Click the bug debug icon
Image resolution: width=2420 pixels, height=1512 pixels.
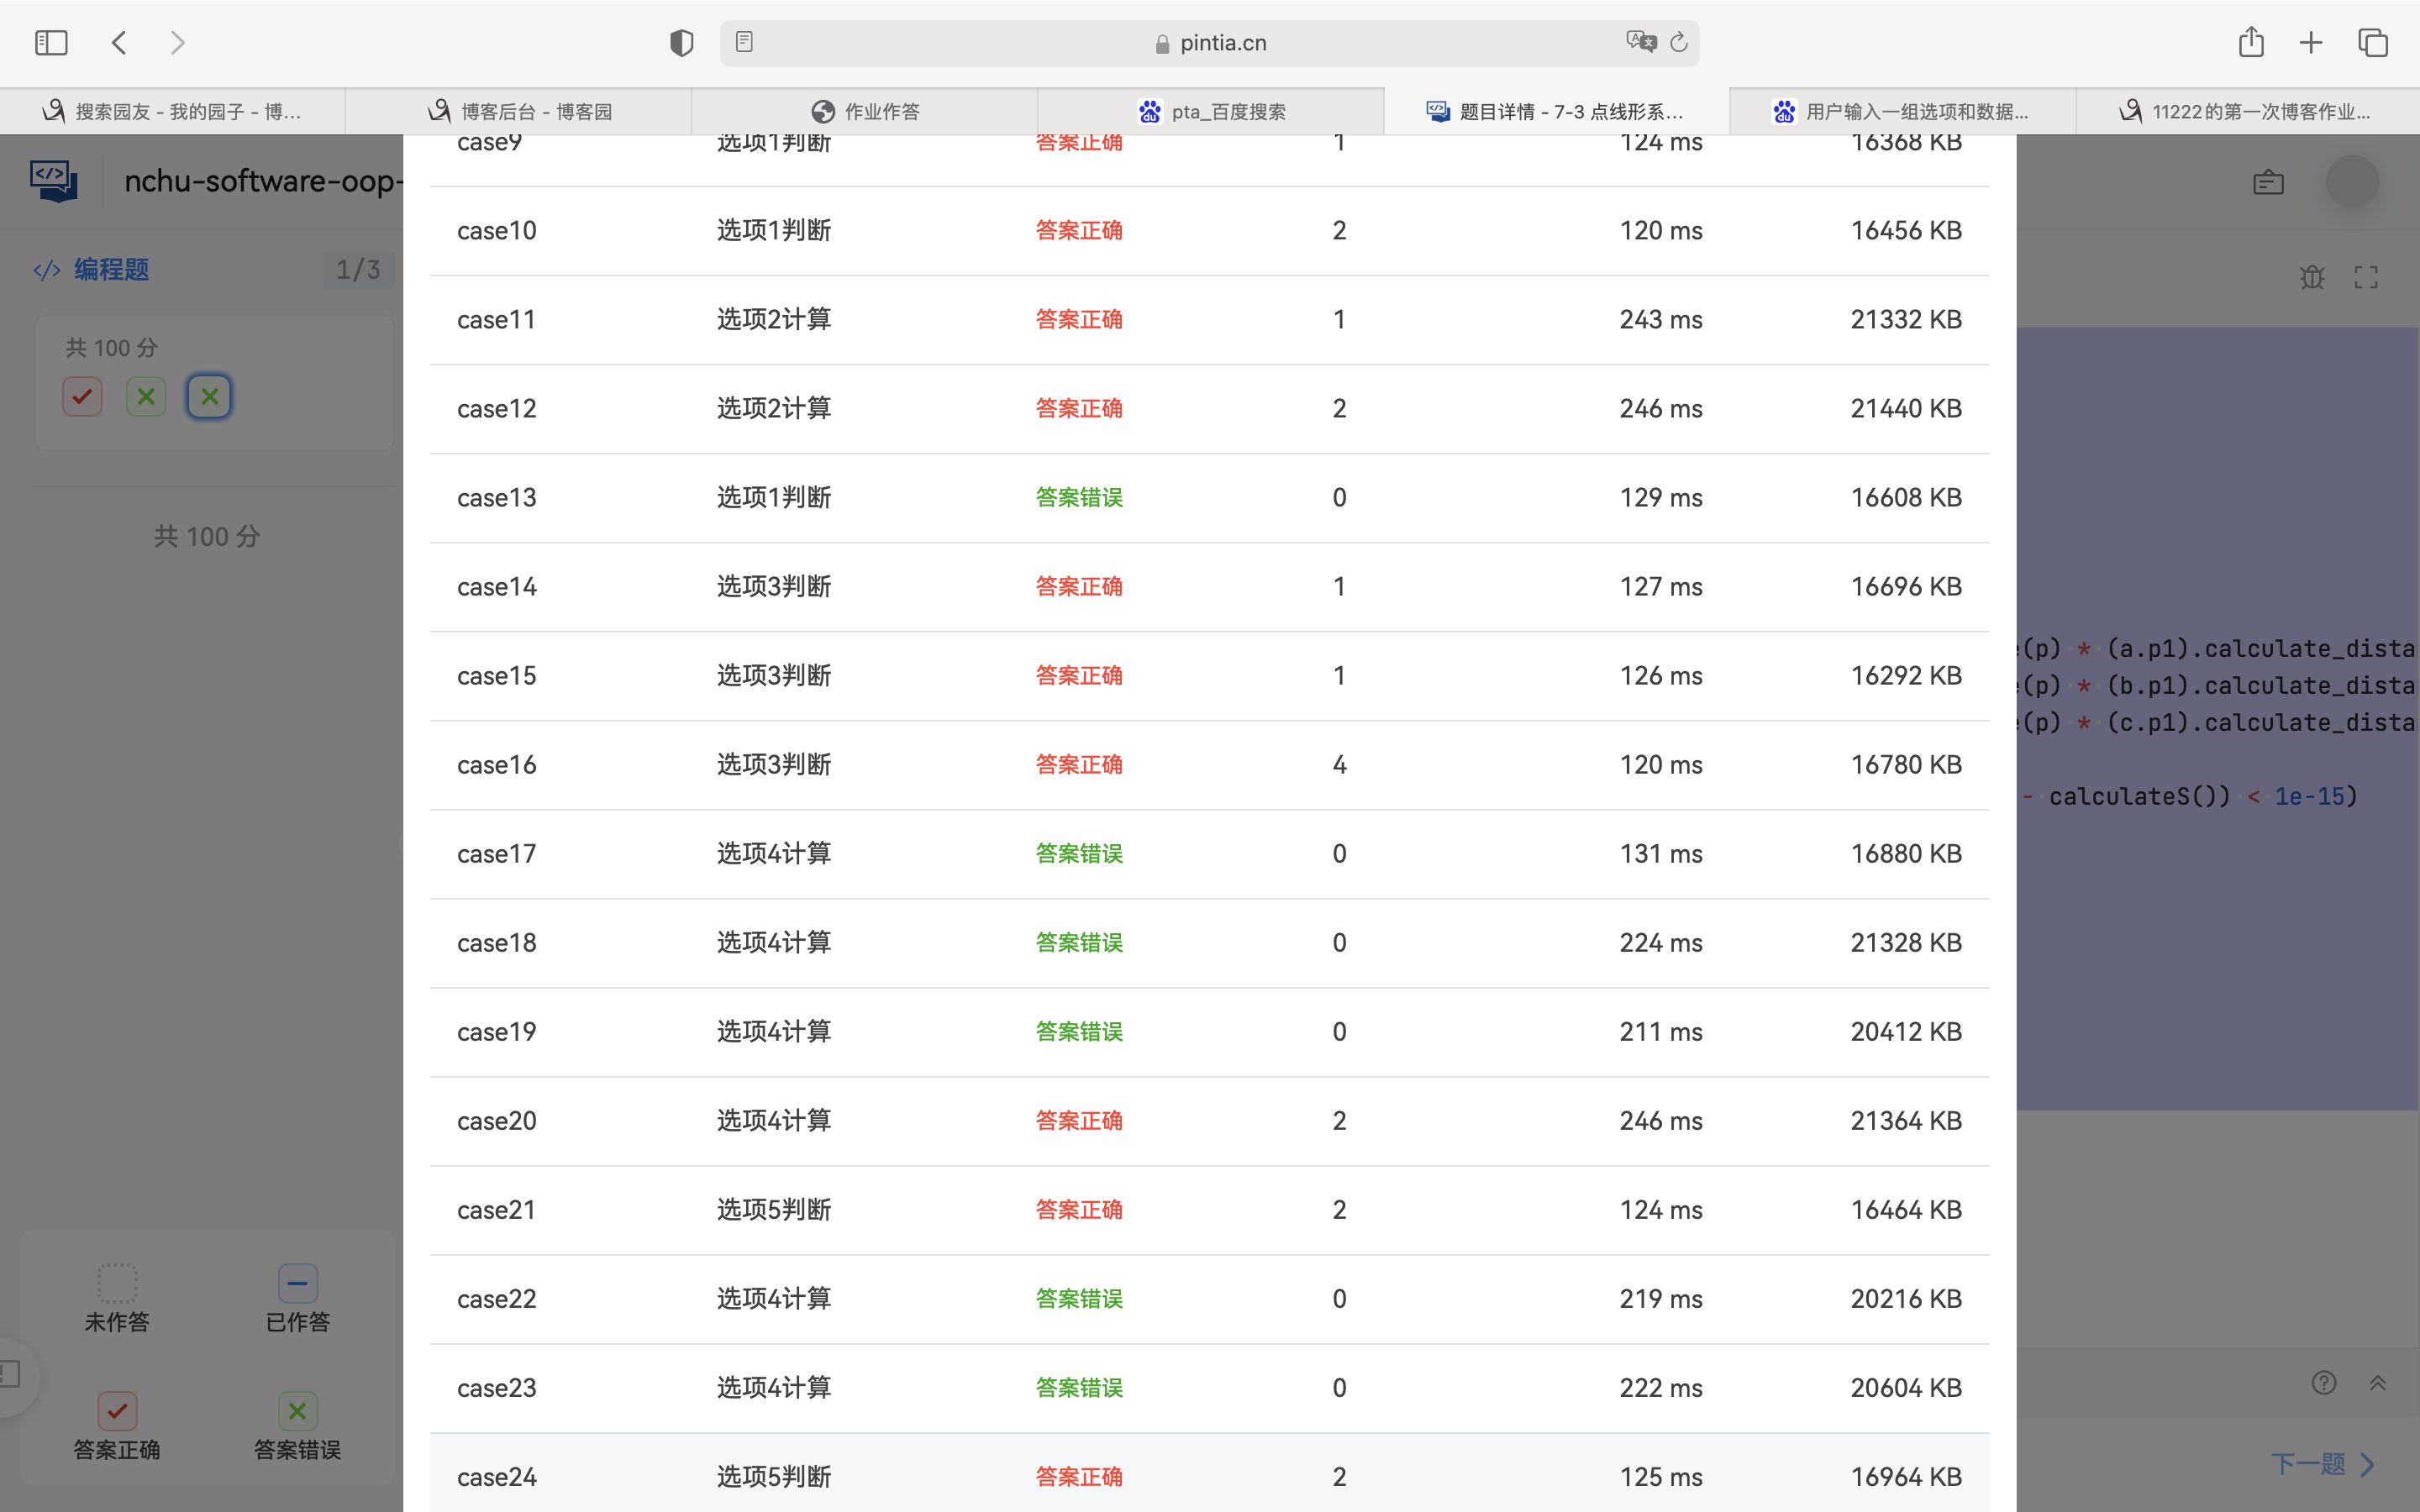(2311, 277)
